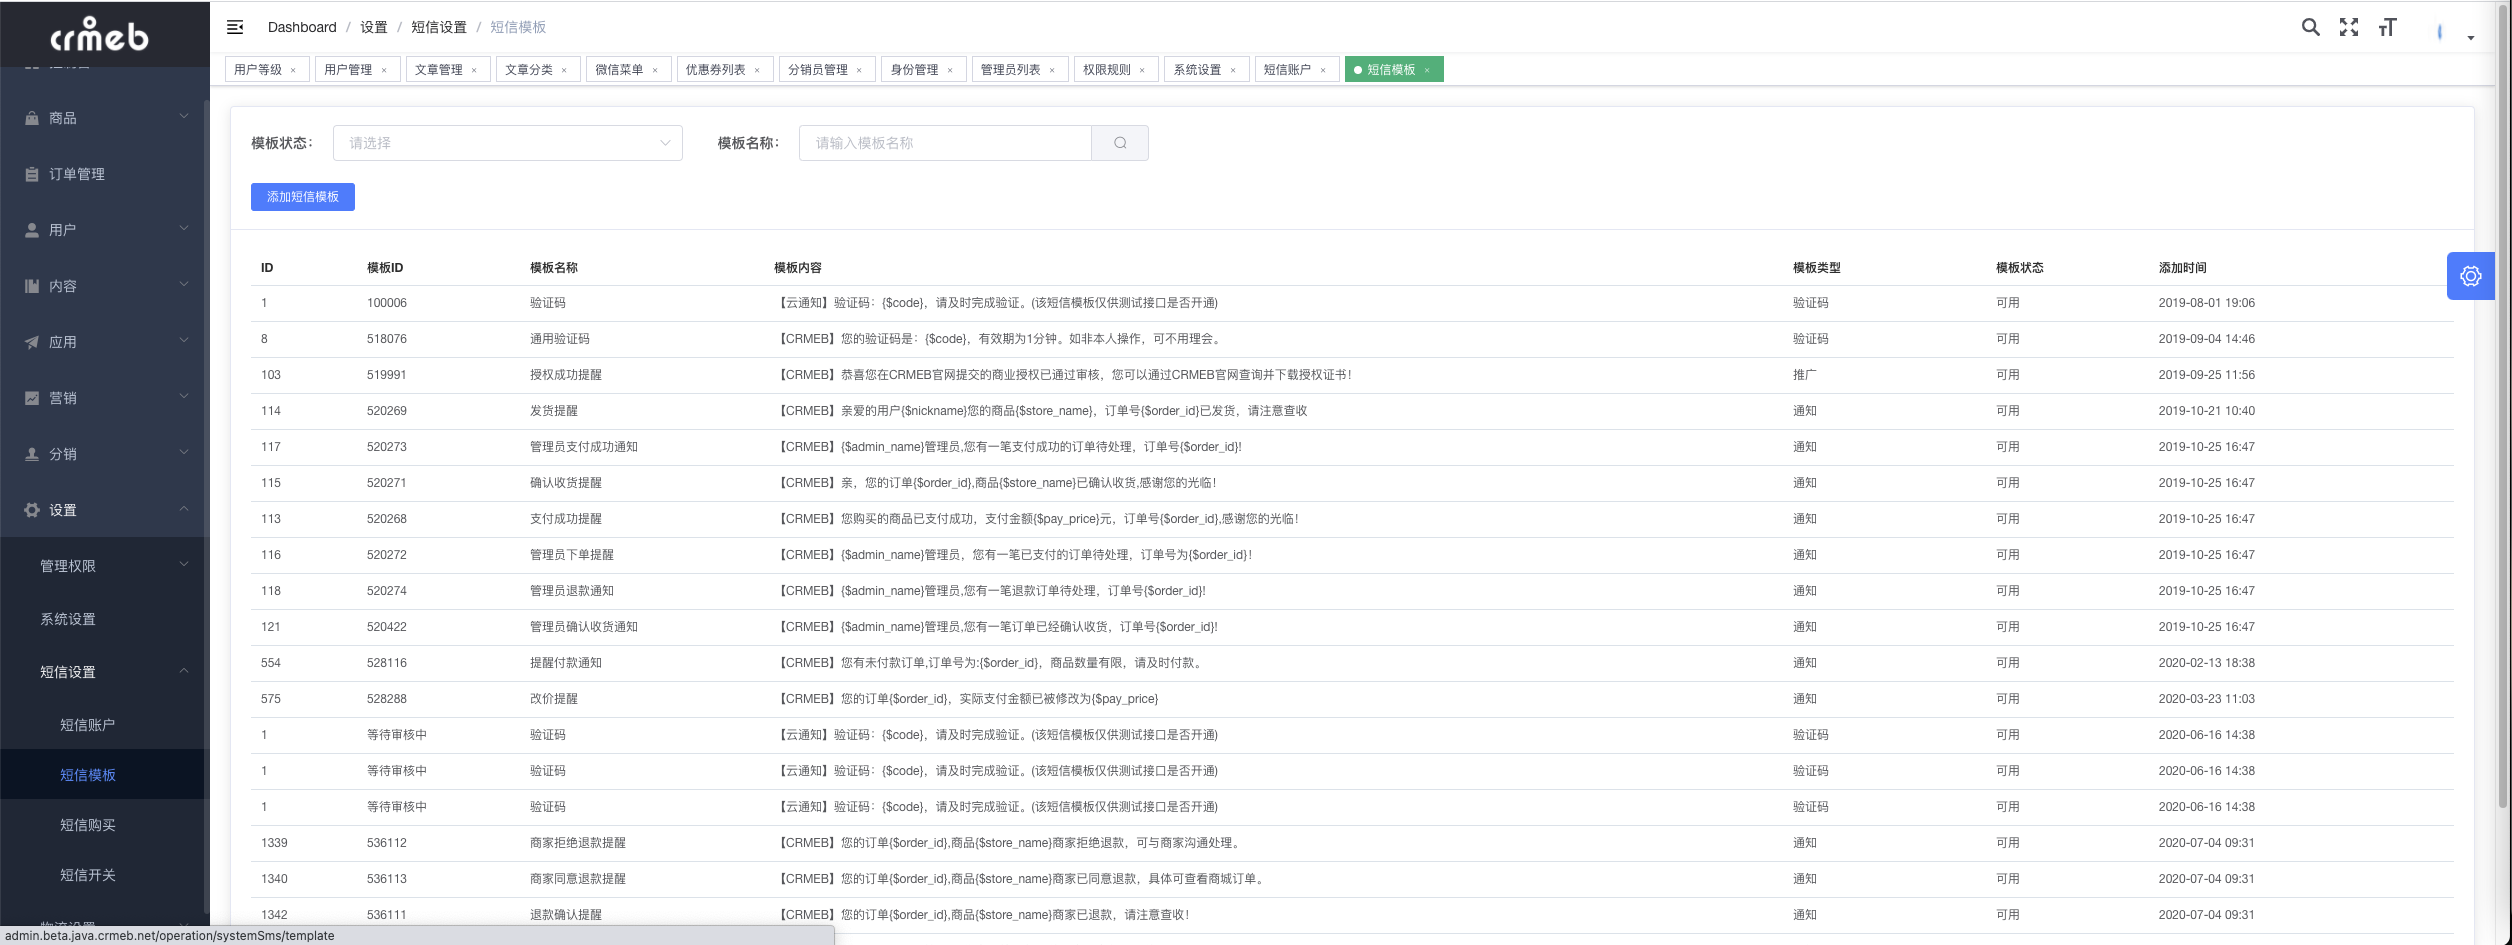2512x945 pixels.
Task: Click the 模板名称 input field
Action: (x=945, y=143)
